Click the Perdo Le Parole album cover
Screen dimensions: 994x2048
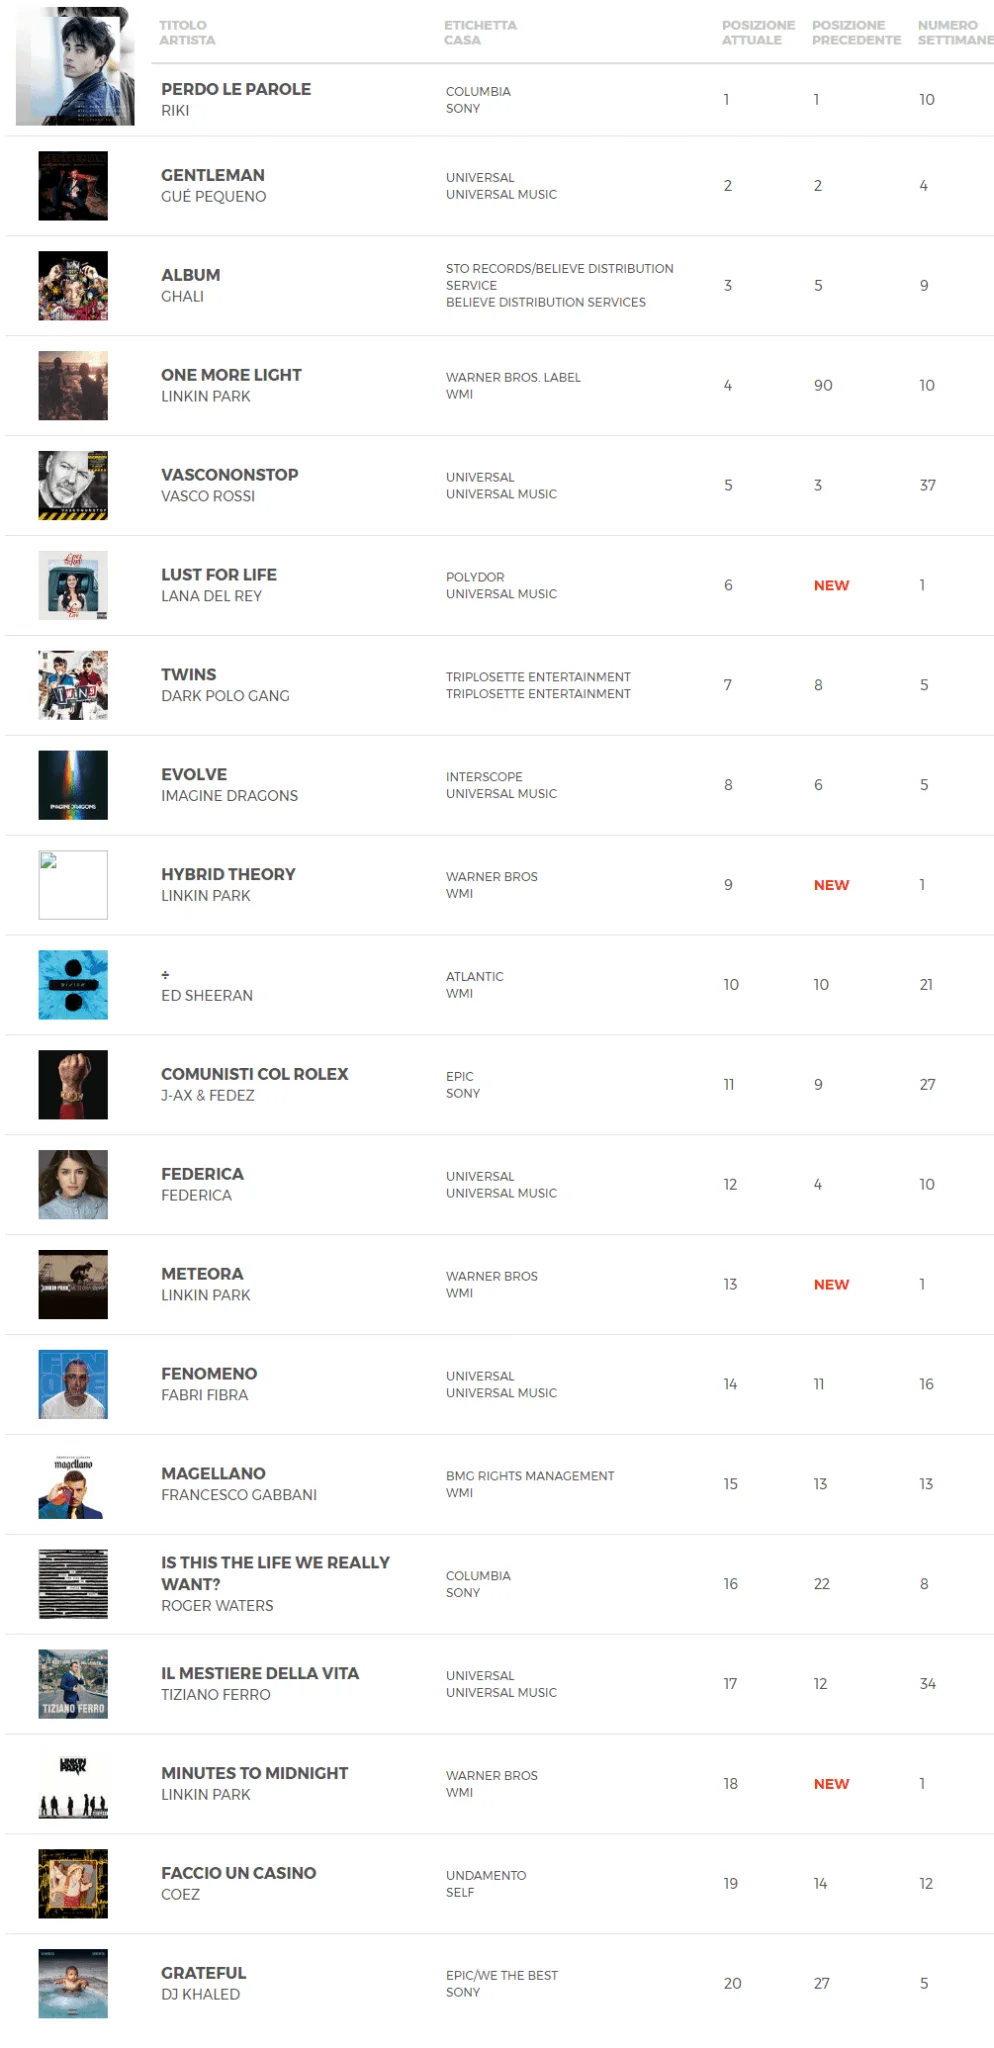(75, 66)
